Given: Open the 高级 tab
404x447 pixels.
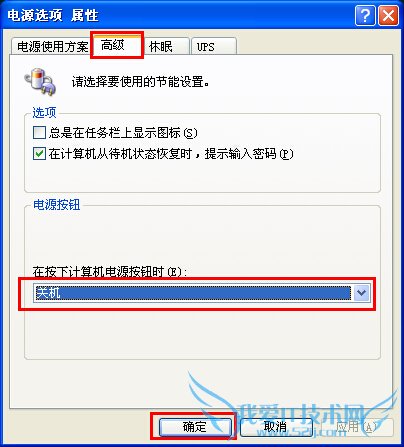Looking at the screenshot, I should (x=117, y=45).
